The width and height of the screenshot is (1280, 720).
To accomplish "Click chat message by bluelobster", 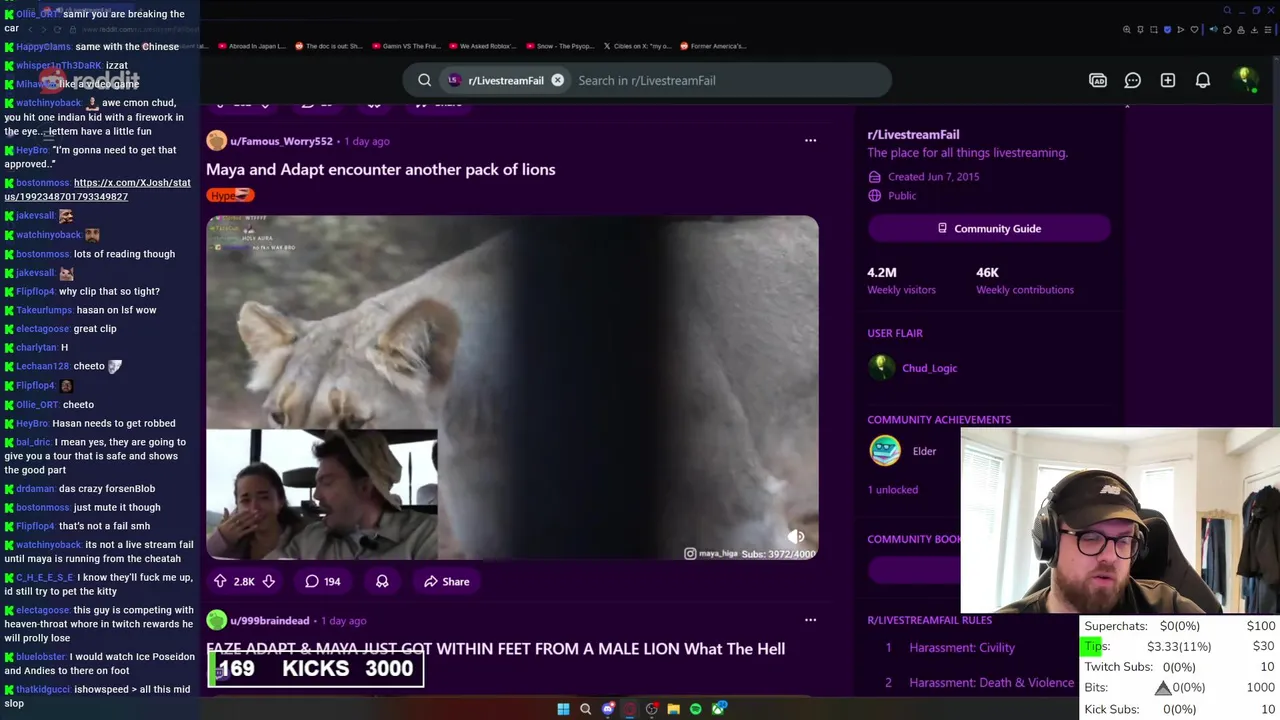I will [x=98, y=664].
